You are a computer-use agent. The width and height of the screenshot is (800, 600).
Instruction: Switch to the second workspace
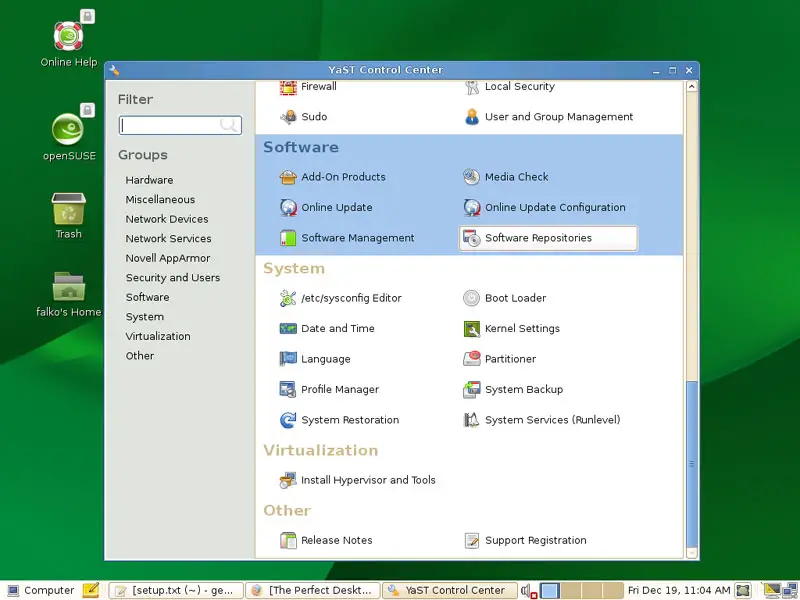coord(572,590)
